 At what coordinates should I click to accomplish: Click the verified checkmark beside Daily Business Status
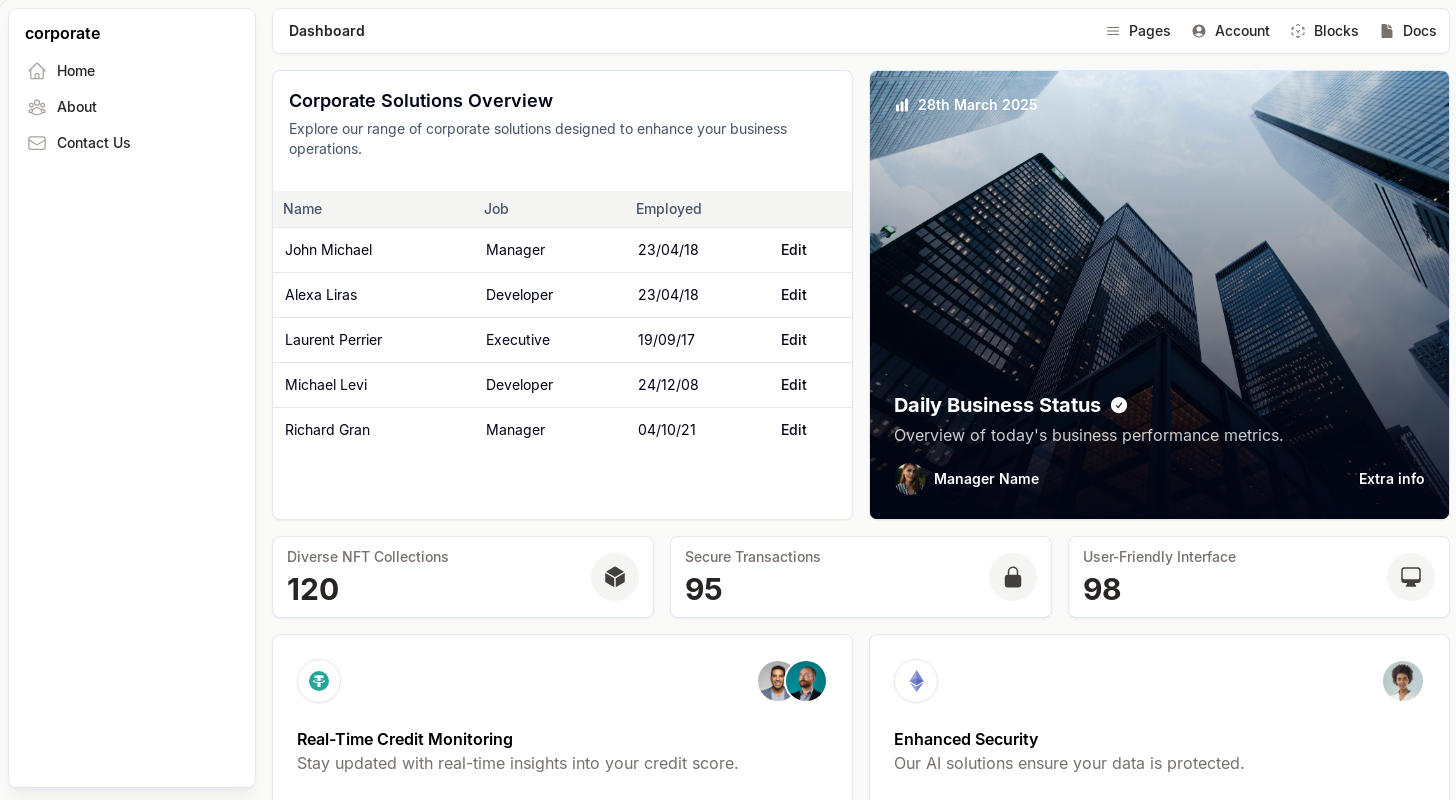pyautogui.click(x=1119, y=405)
